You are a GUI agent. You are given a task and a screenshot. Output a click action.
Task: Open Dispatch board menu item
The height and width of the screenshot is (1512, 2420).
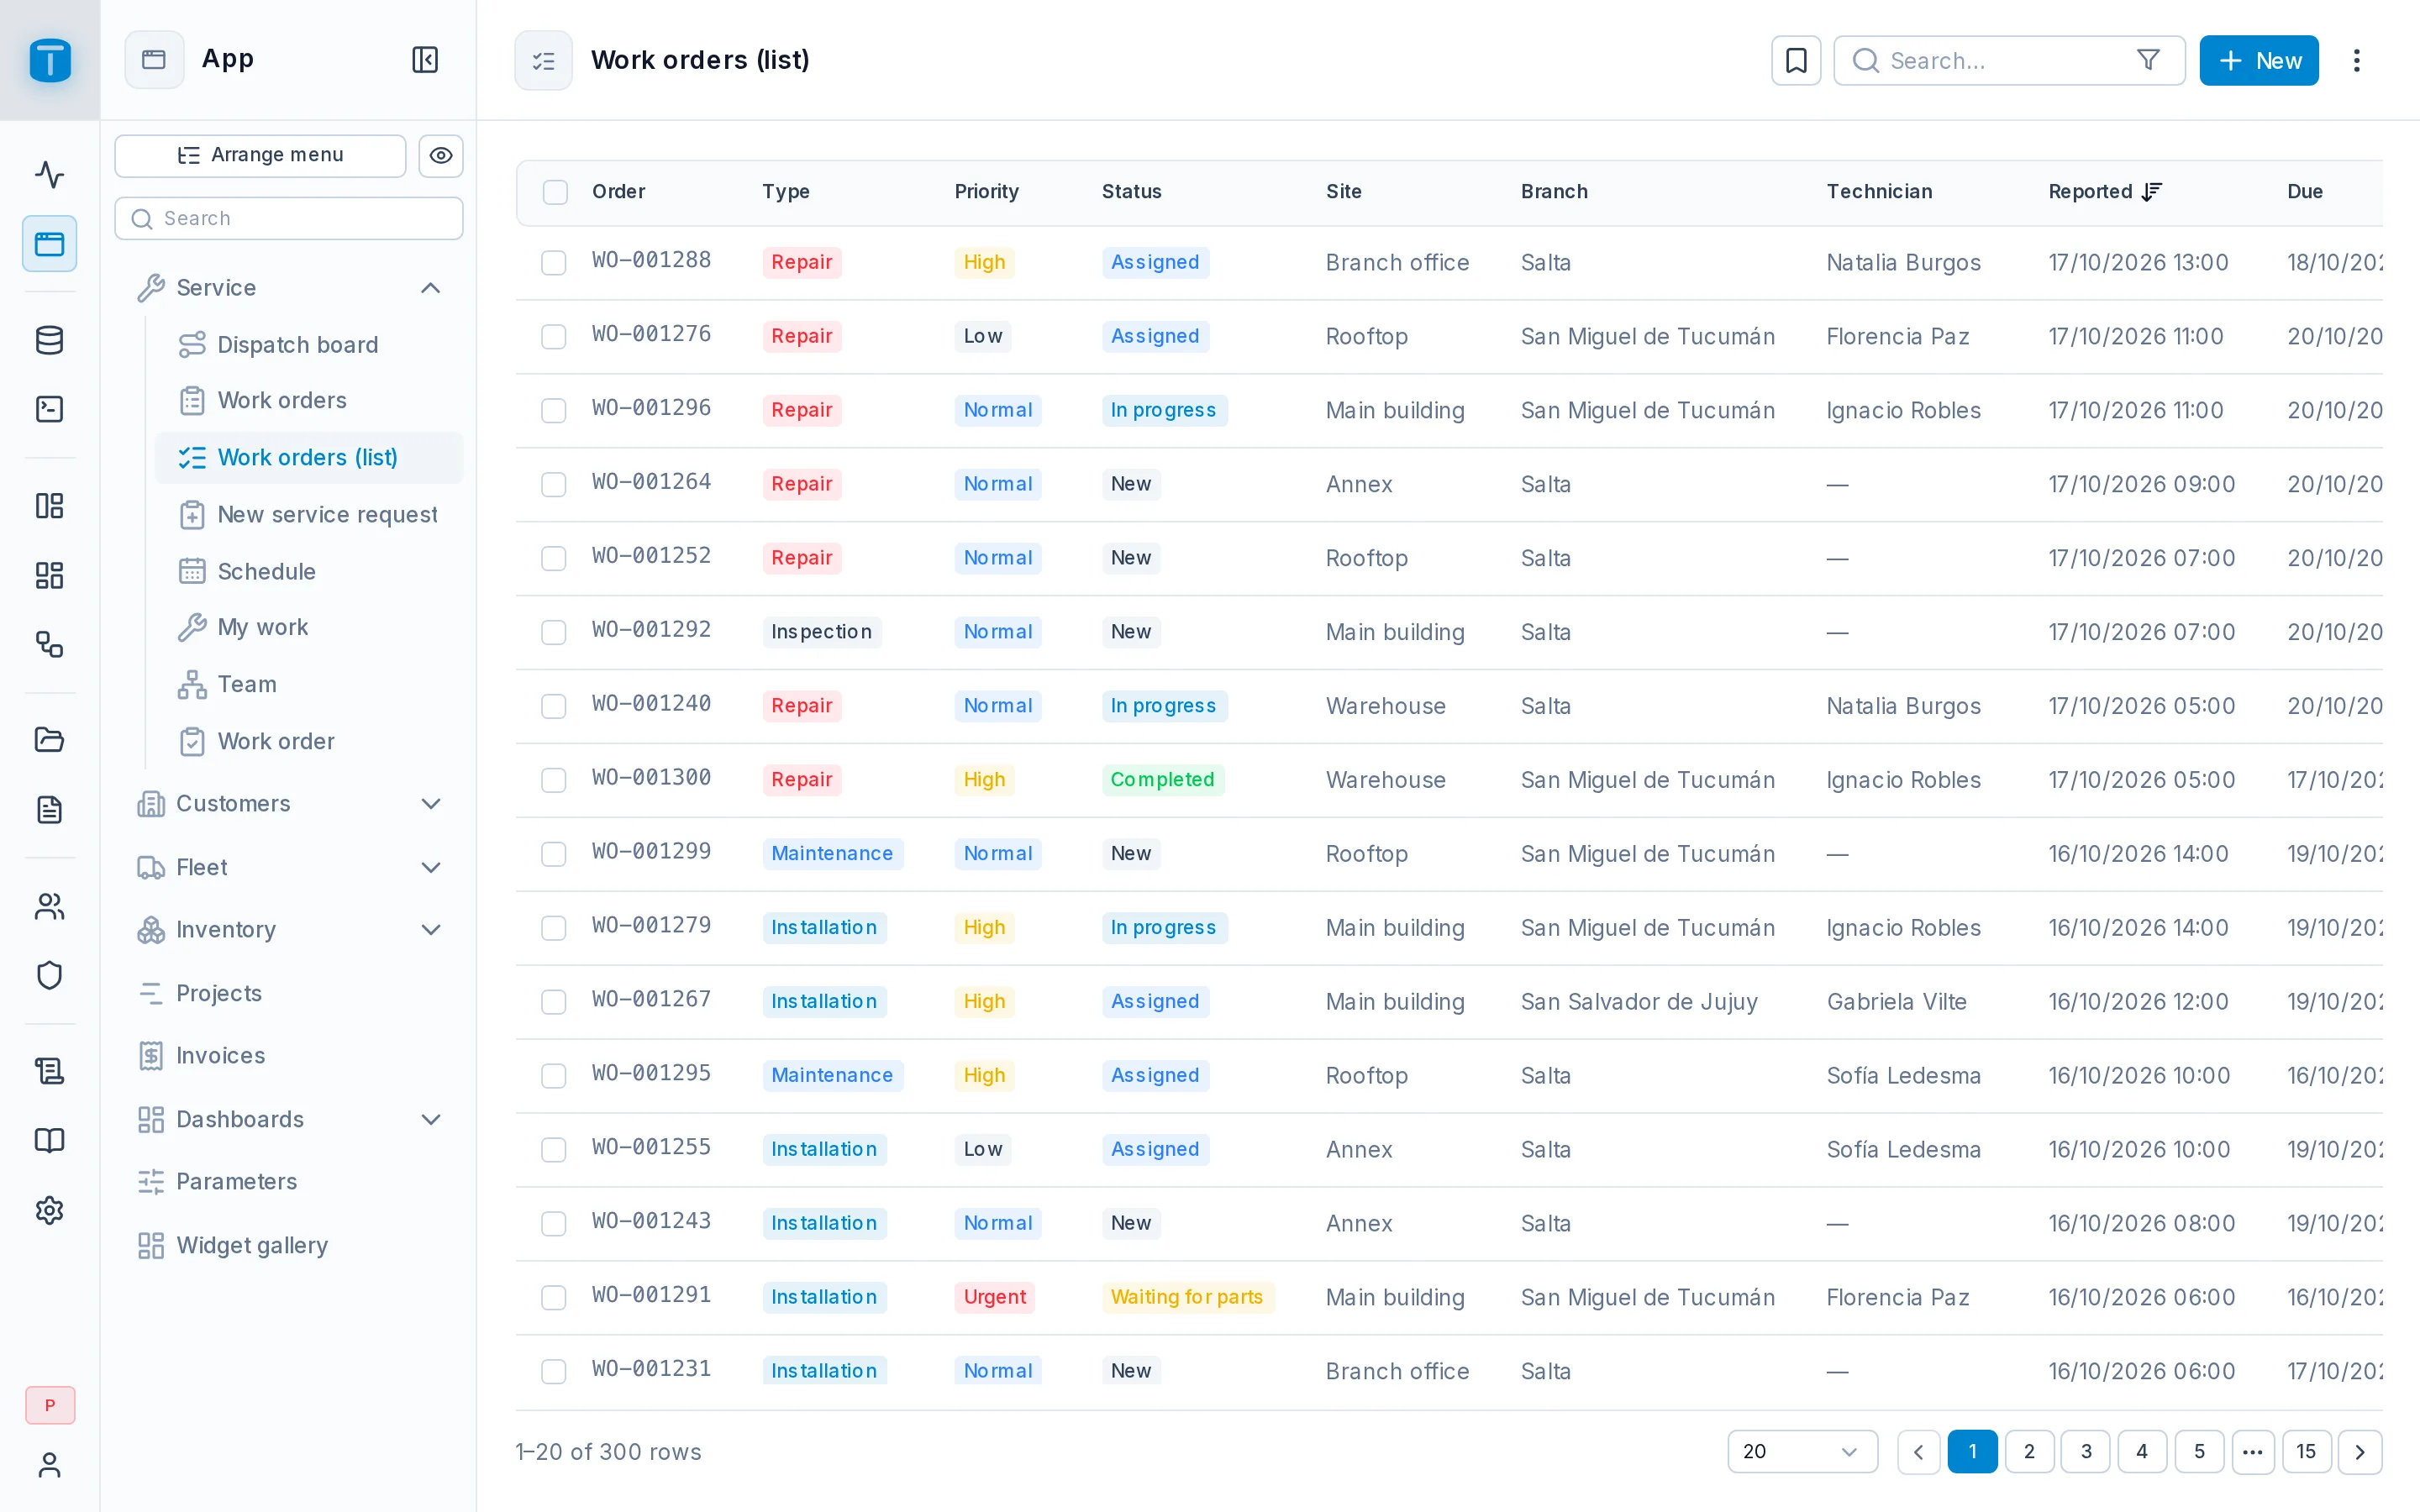309,344
